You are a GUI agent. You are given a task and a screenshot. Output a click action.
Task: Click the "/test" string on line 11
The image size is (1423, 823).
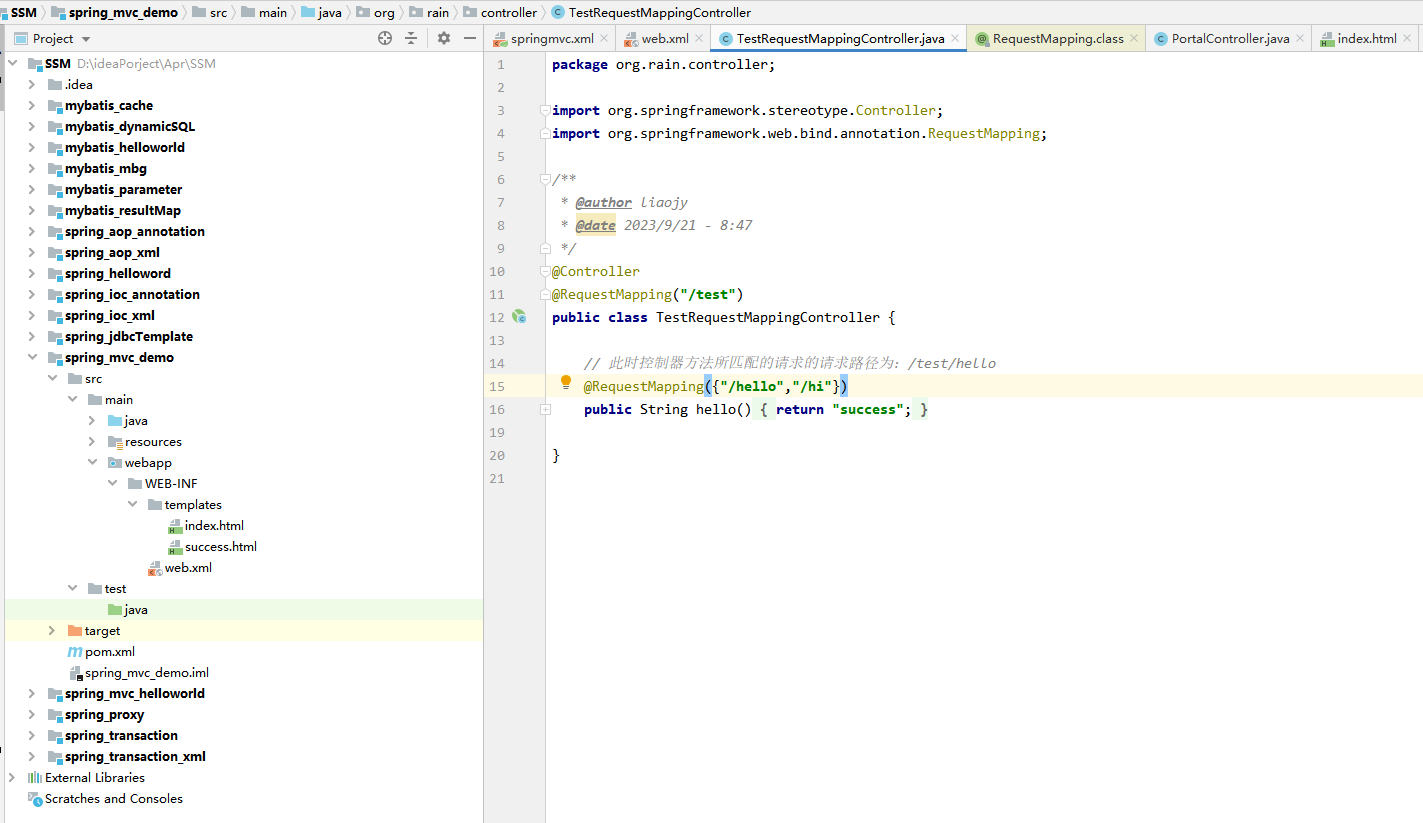(708, 294)
